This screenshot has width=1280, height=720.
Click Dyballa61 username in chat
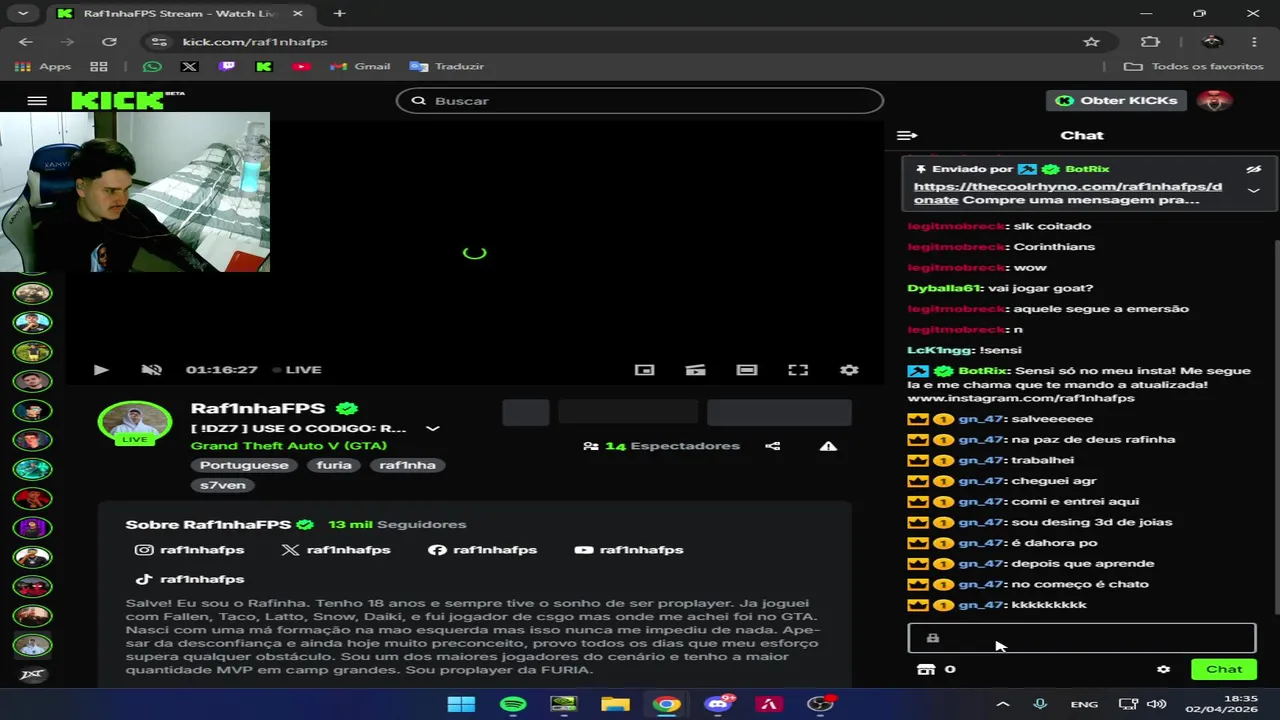[x=944, y=288]
